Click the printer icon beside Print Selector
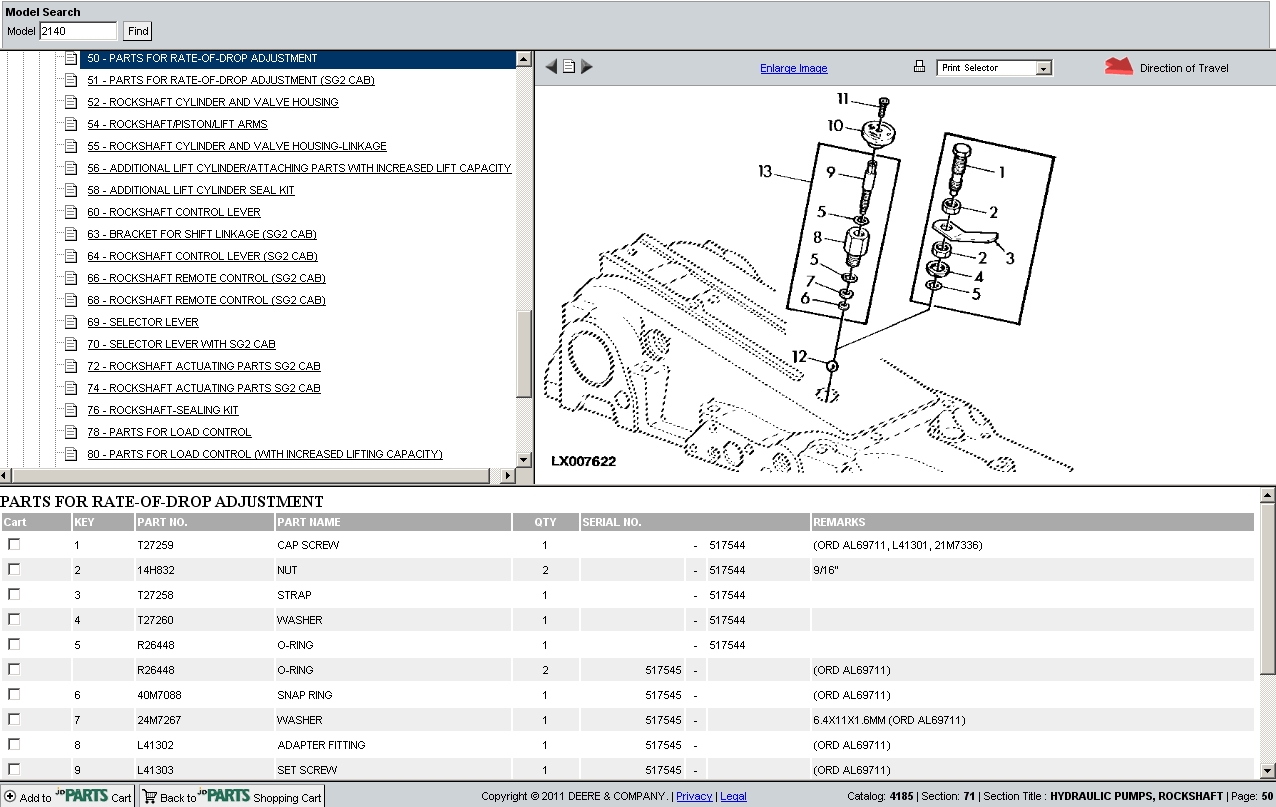1276x807 pixels. tap(919, 67)
